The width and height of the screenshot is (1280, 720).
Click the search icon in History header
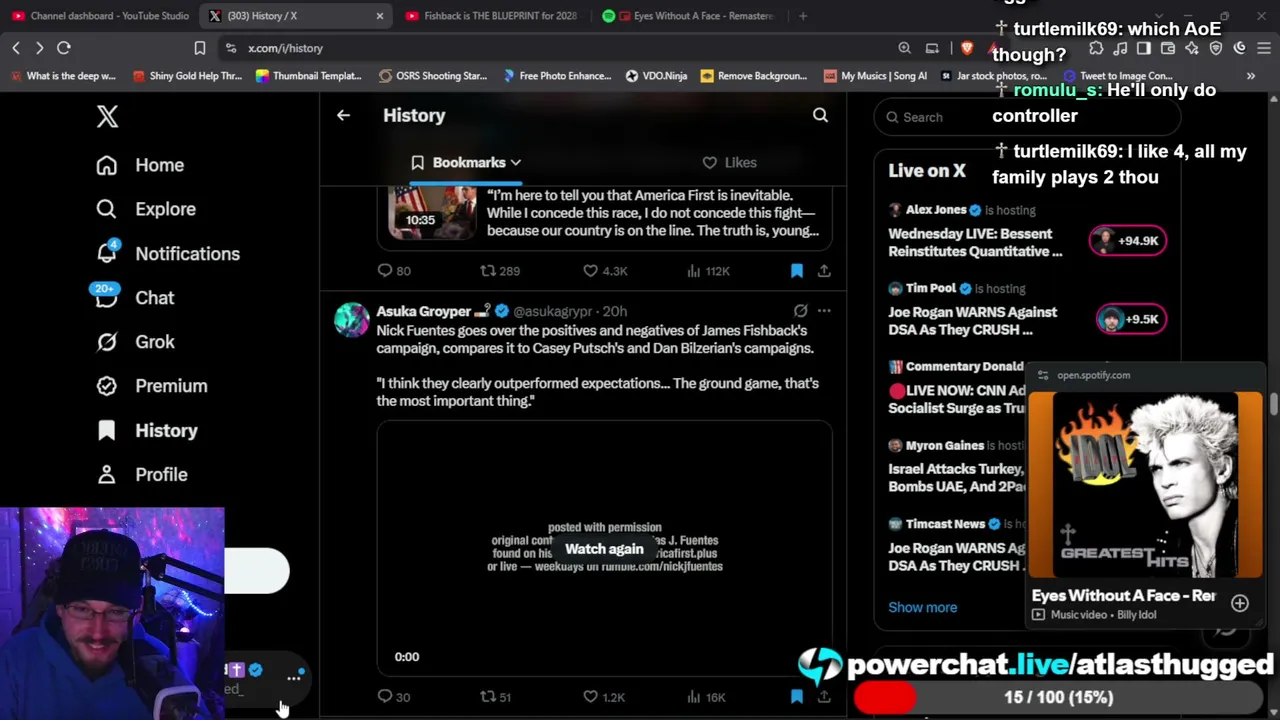click(820, 115)
